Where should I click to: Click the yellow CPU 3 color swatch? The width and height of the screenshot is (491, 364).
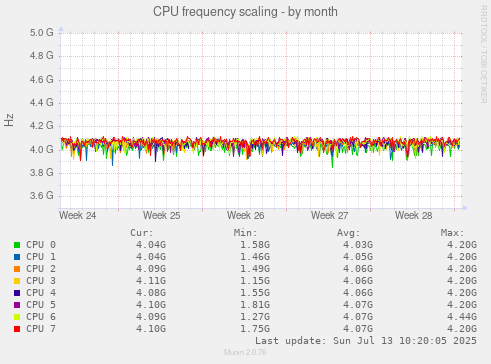(x=17, y=281)
